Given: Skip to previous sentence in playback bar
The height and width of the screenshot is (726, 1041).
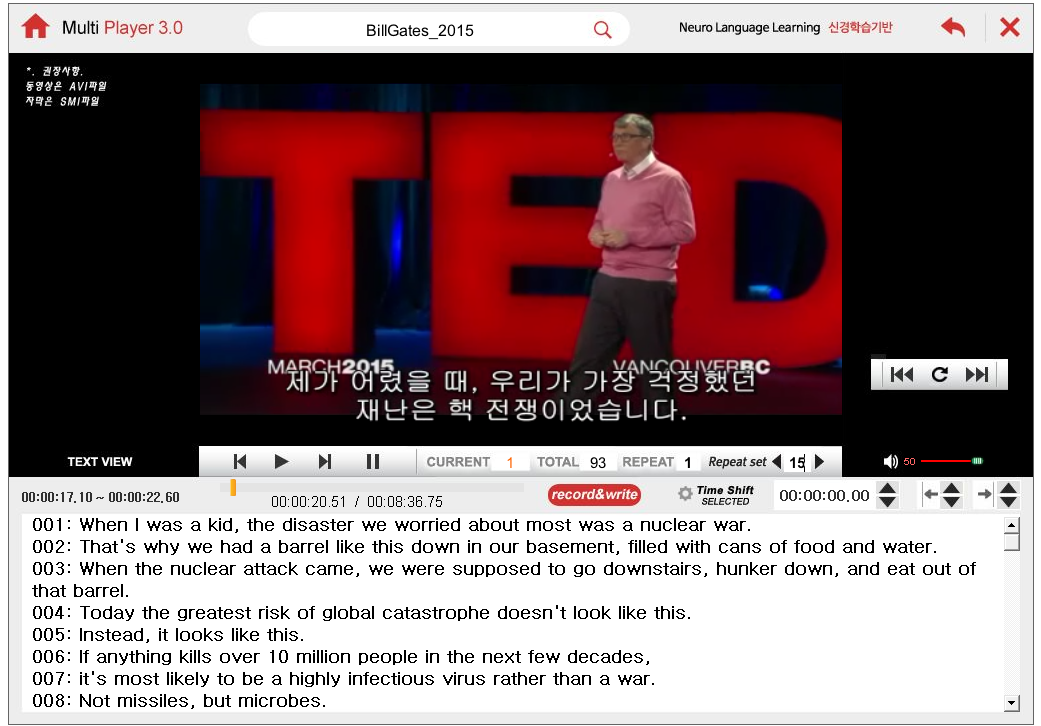Looking at the screenshot, I should (x=240, y=461).
